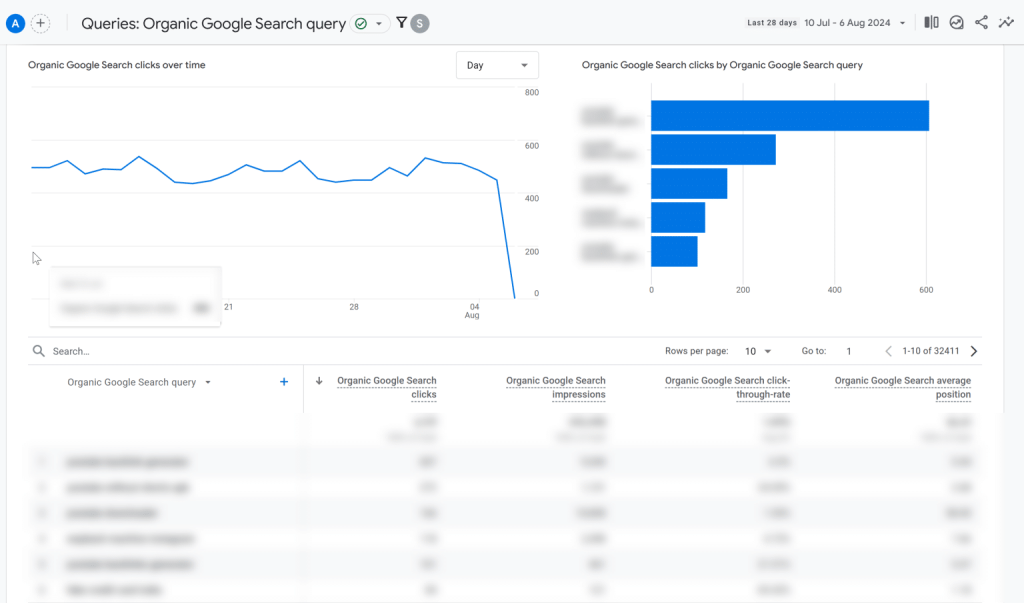Sort by Organic Google Search impressions column
This screenshot has height=603, width=1024.
tap(556, 387)
